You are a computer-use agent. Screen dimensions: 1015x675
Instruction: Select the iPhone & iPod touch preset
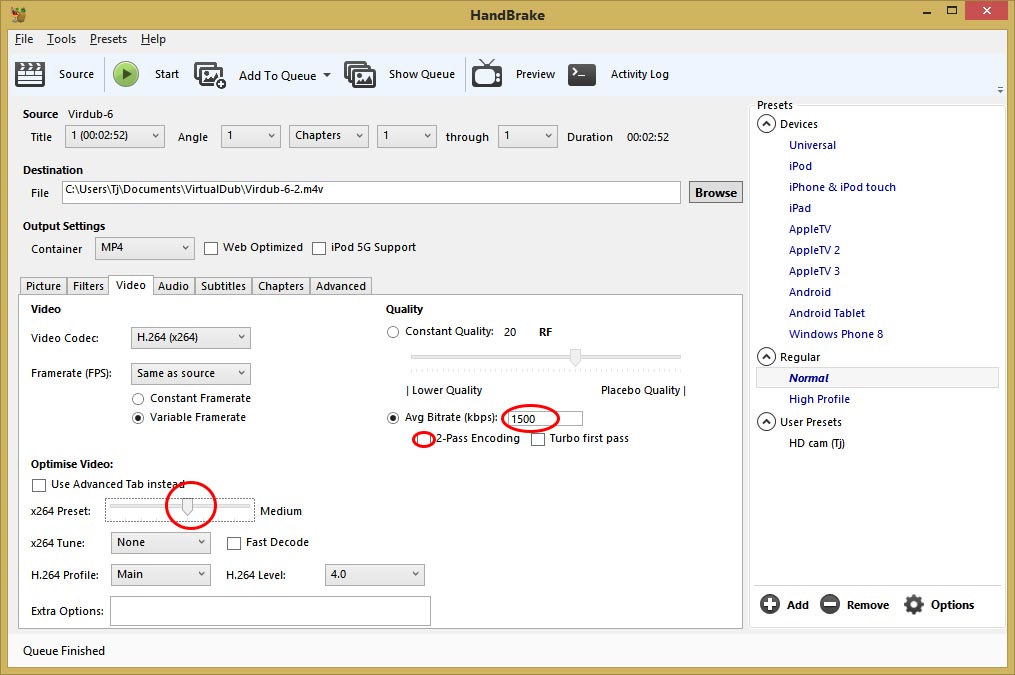click(842, 187)
